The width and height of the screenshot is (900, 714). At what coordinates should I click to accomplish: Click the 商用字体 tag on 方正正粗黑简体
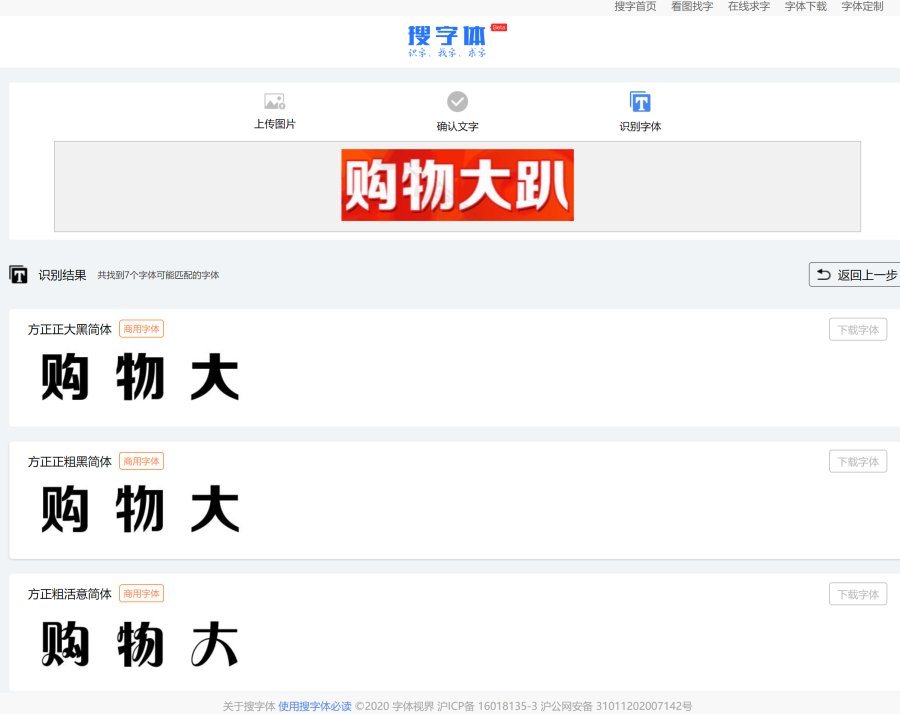click(141, 461)
